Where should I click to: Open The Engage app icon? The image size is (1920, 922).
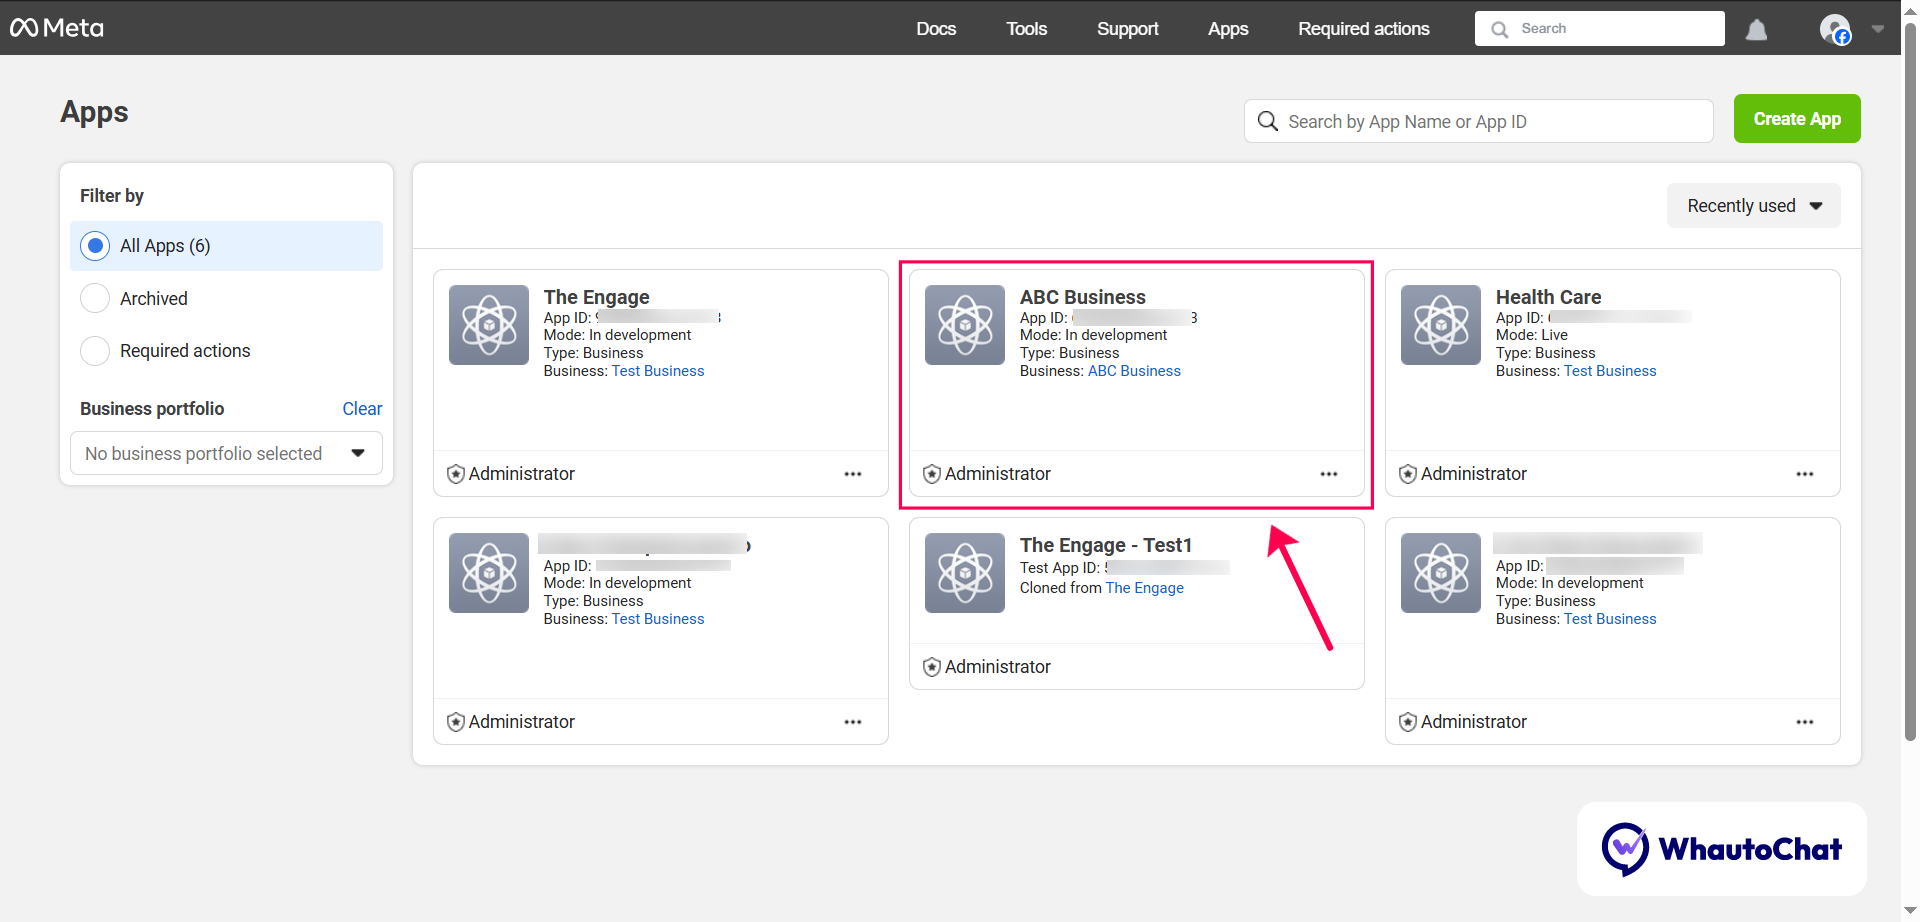[489, 325]
